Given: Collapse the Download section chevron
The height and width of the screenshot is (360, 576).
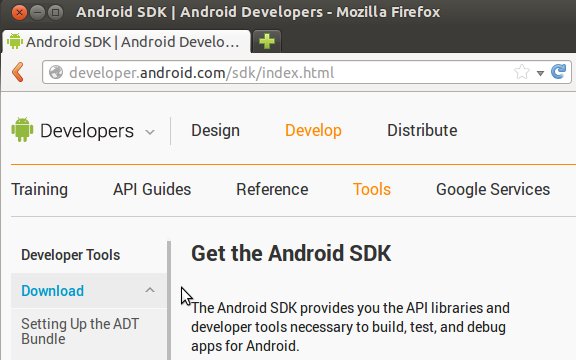Looking at the screenshot, I should (x=150, y=290).
